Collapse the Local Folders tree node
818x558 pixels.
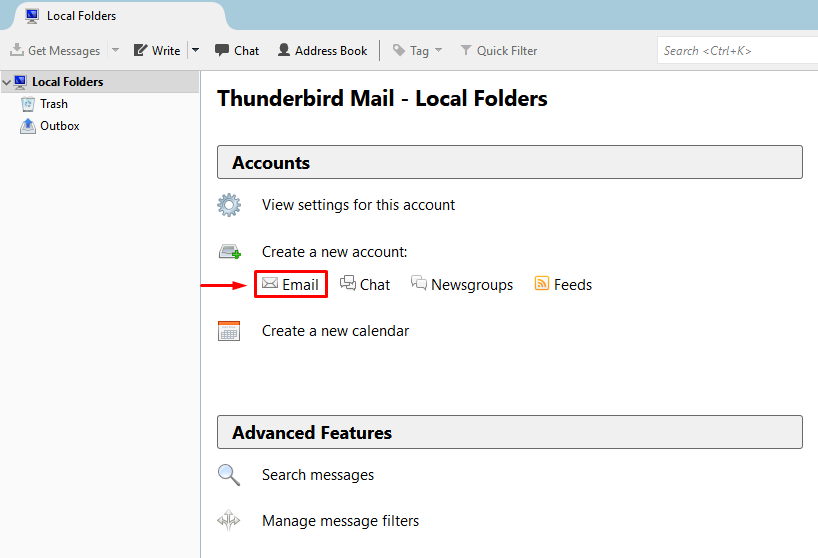7,82
